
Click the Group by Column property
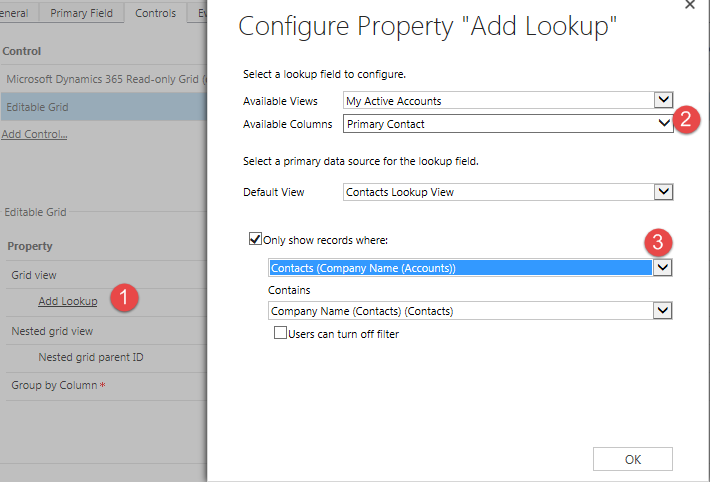coord(54,385)
